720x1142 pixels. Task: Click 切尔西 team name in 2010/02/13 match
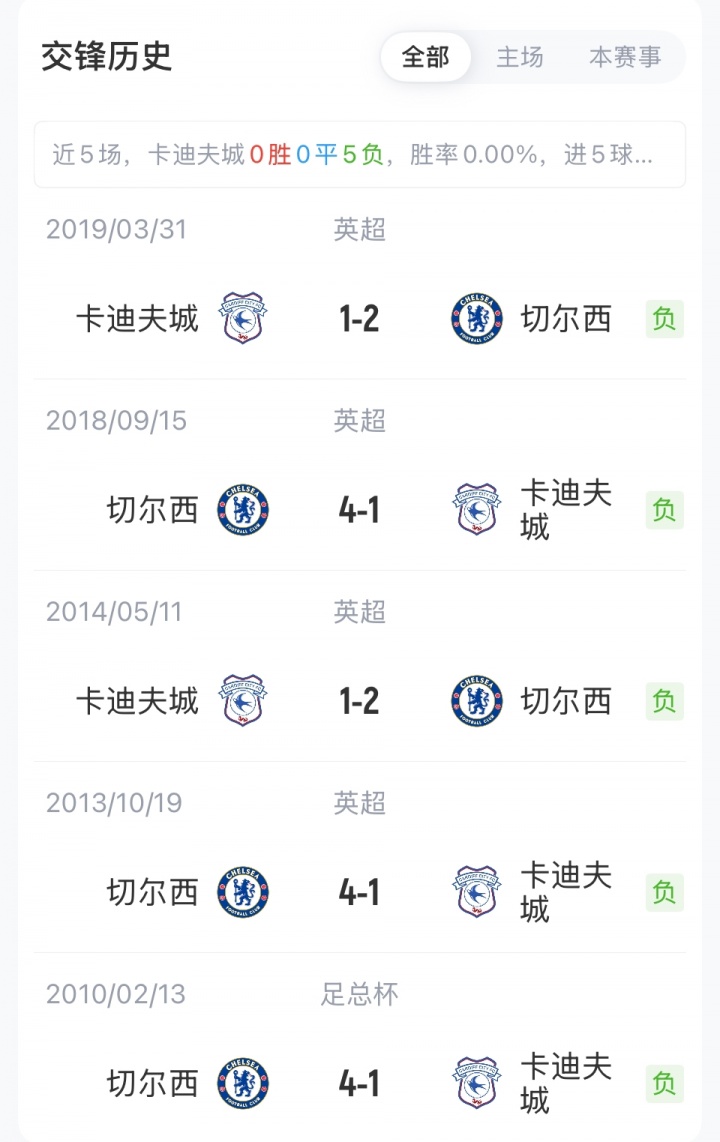(153, 1083)
